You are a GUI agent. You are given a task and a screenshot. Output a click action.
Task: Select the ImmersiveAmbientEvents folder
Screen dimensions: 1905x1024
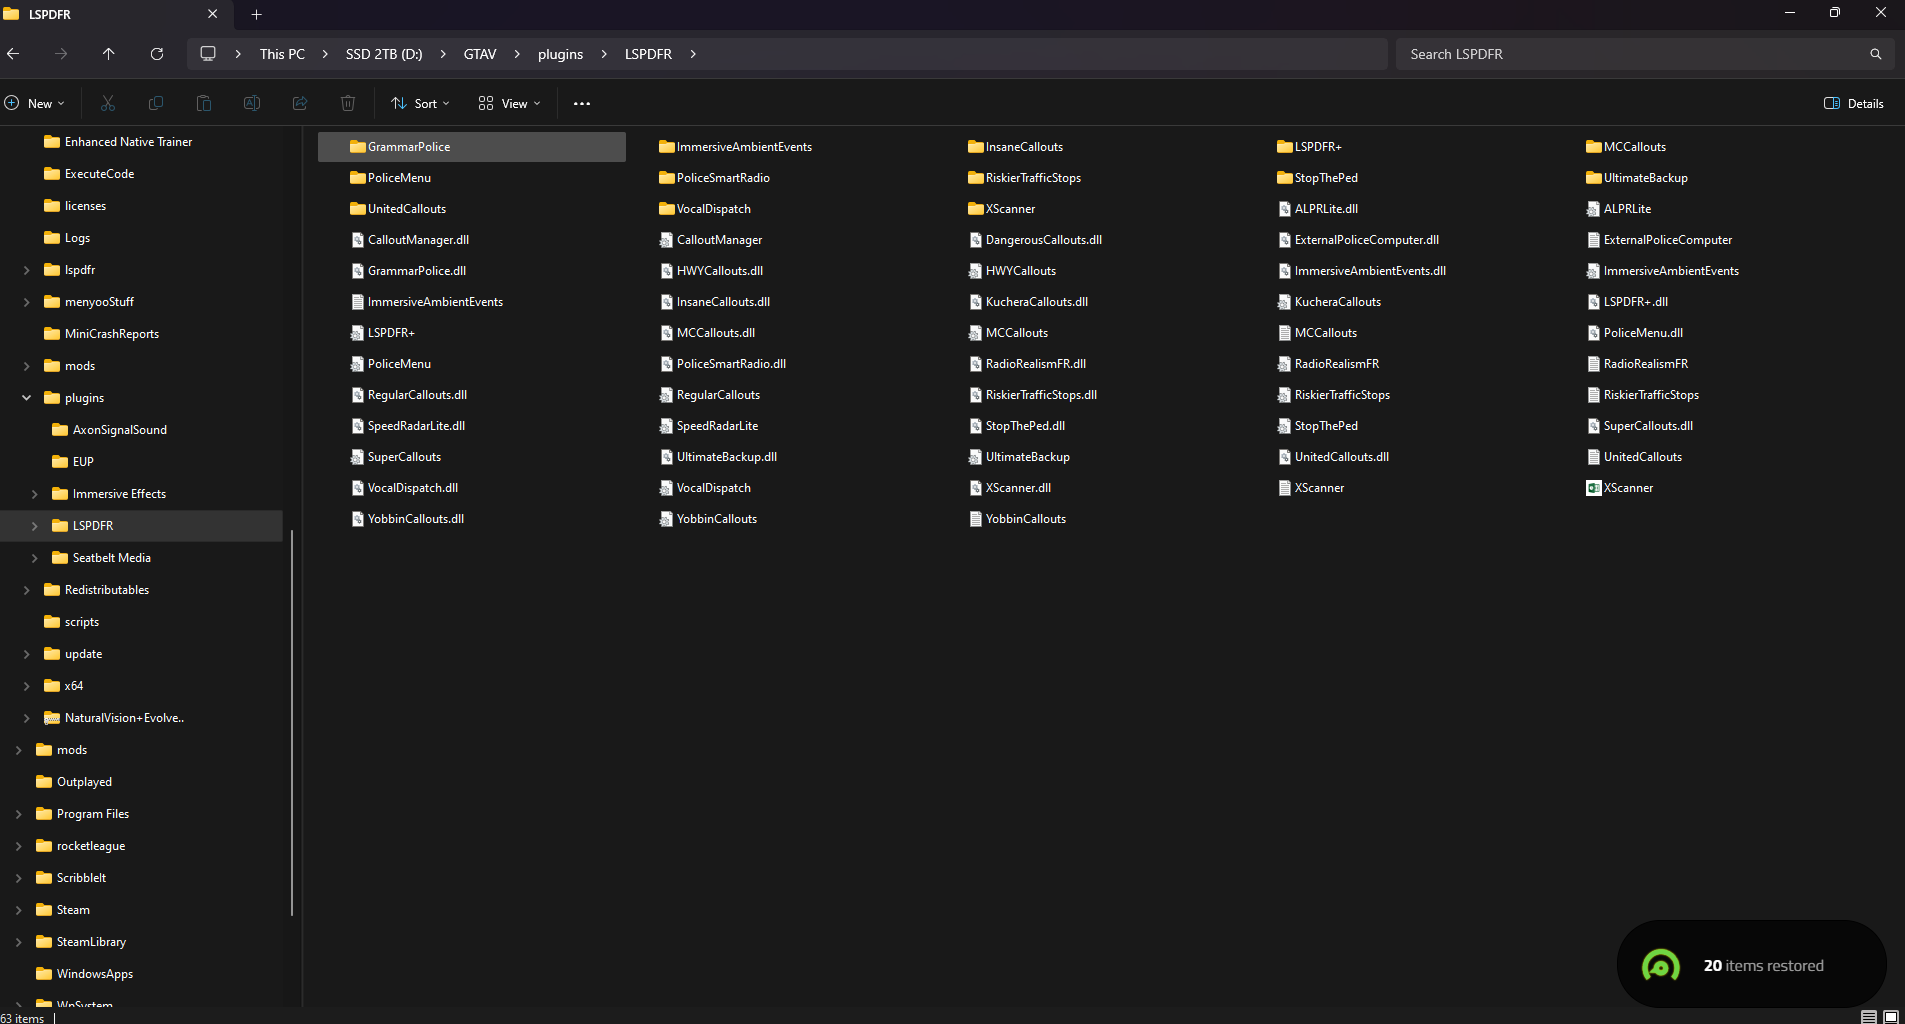[x=736, y=147]
